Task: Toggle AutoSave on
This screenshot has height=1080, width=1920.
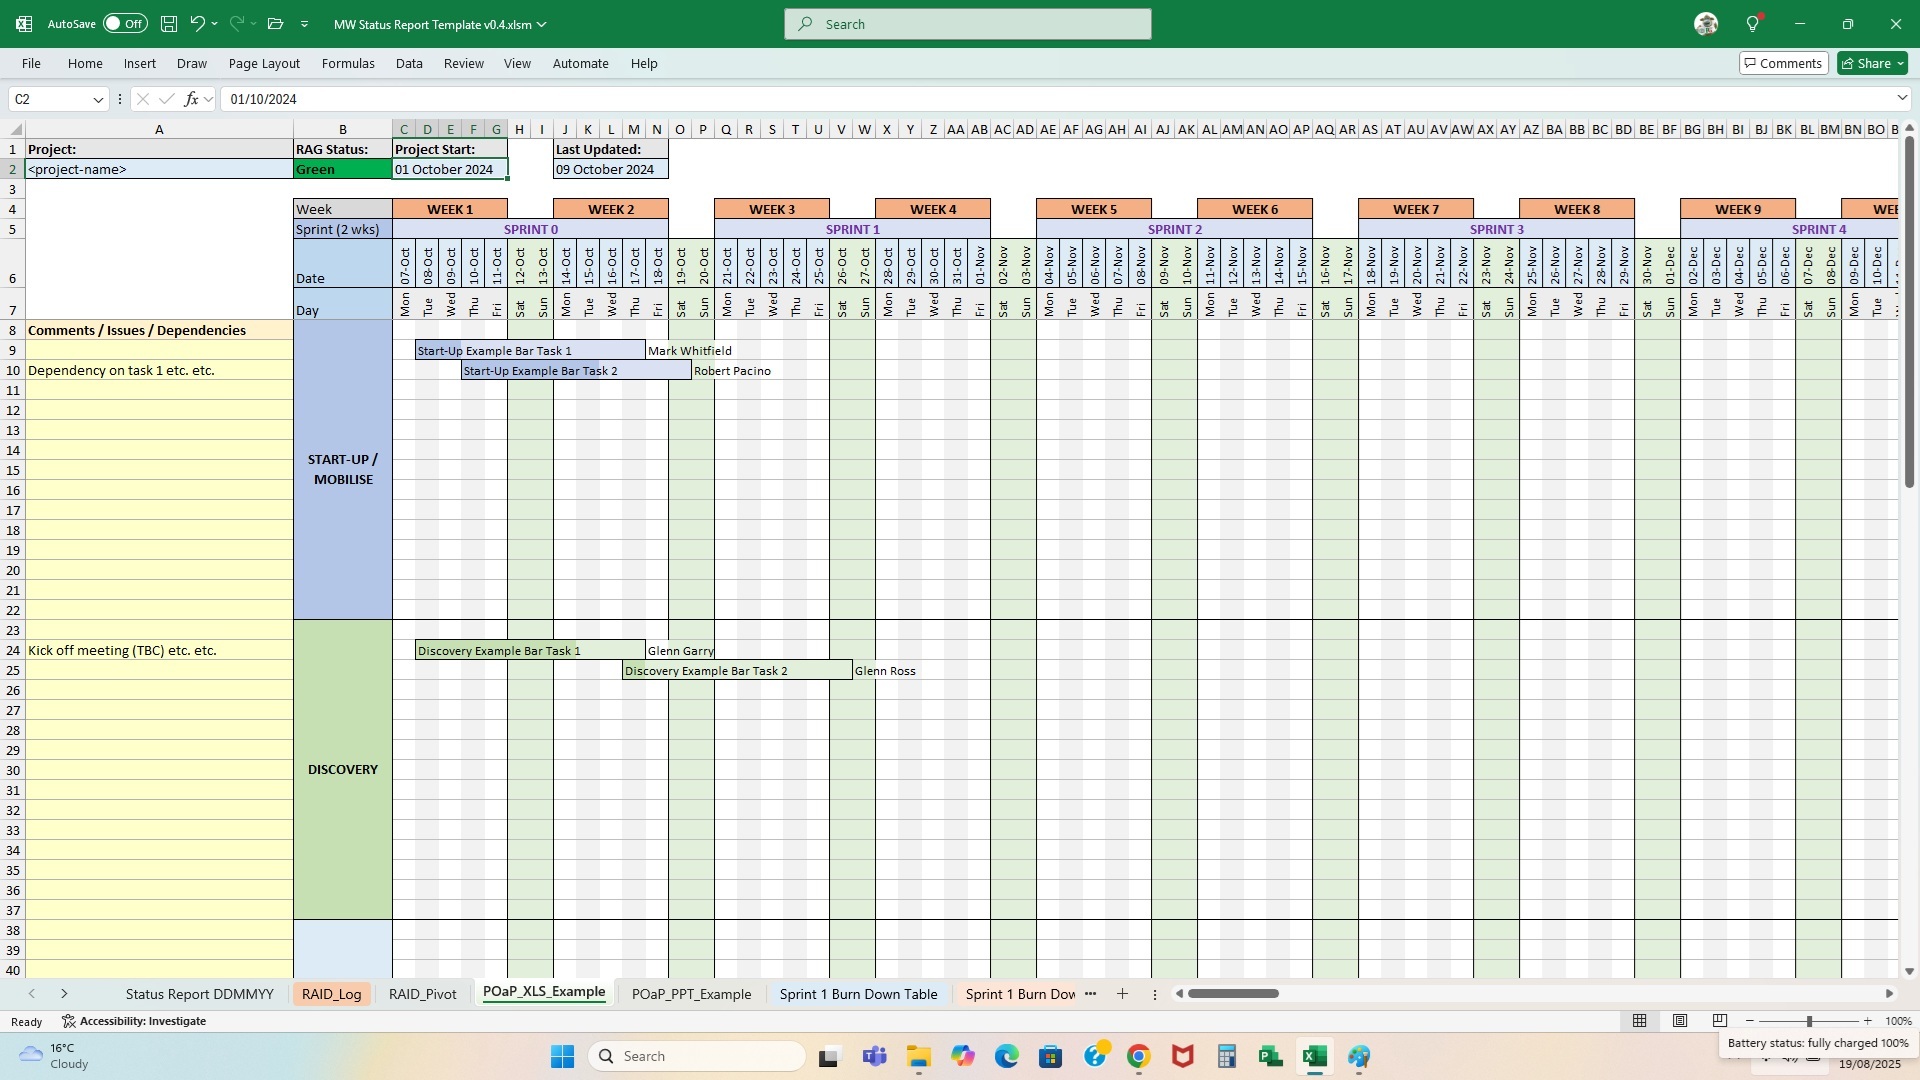Action: pyautogui.click(x=123, y=23)
